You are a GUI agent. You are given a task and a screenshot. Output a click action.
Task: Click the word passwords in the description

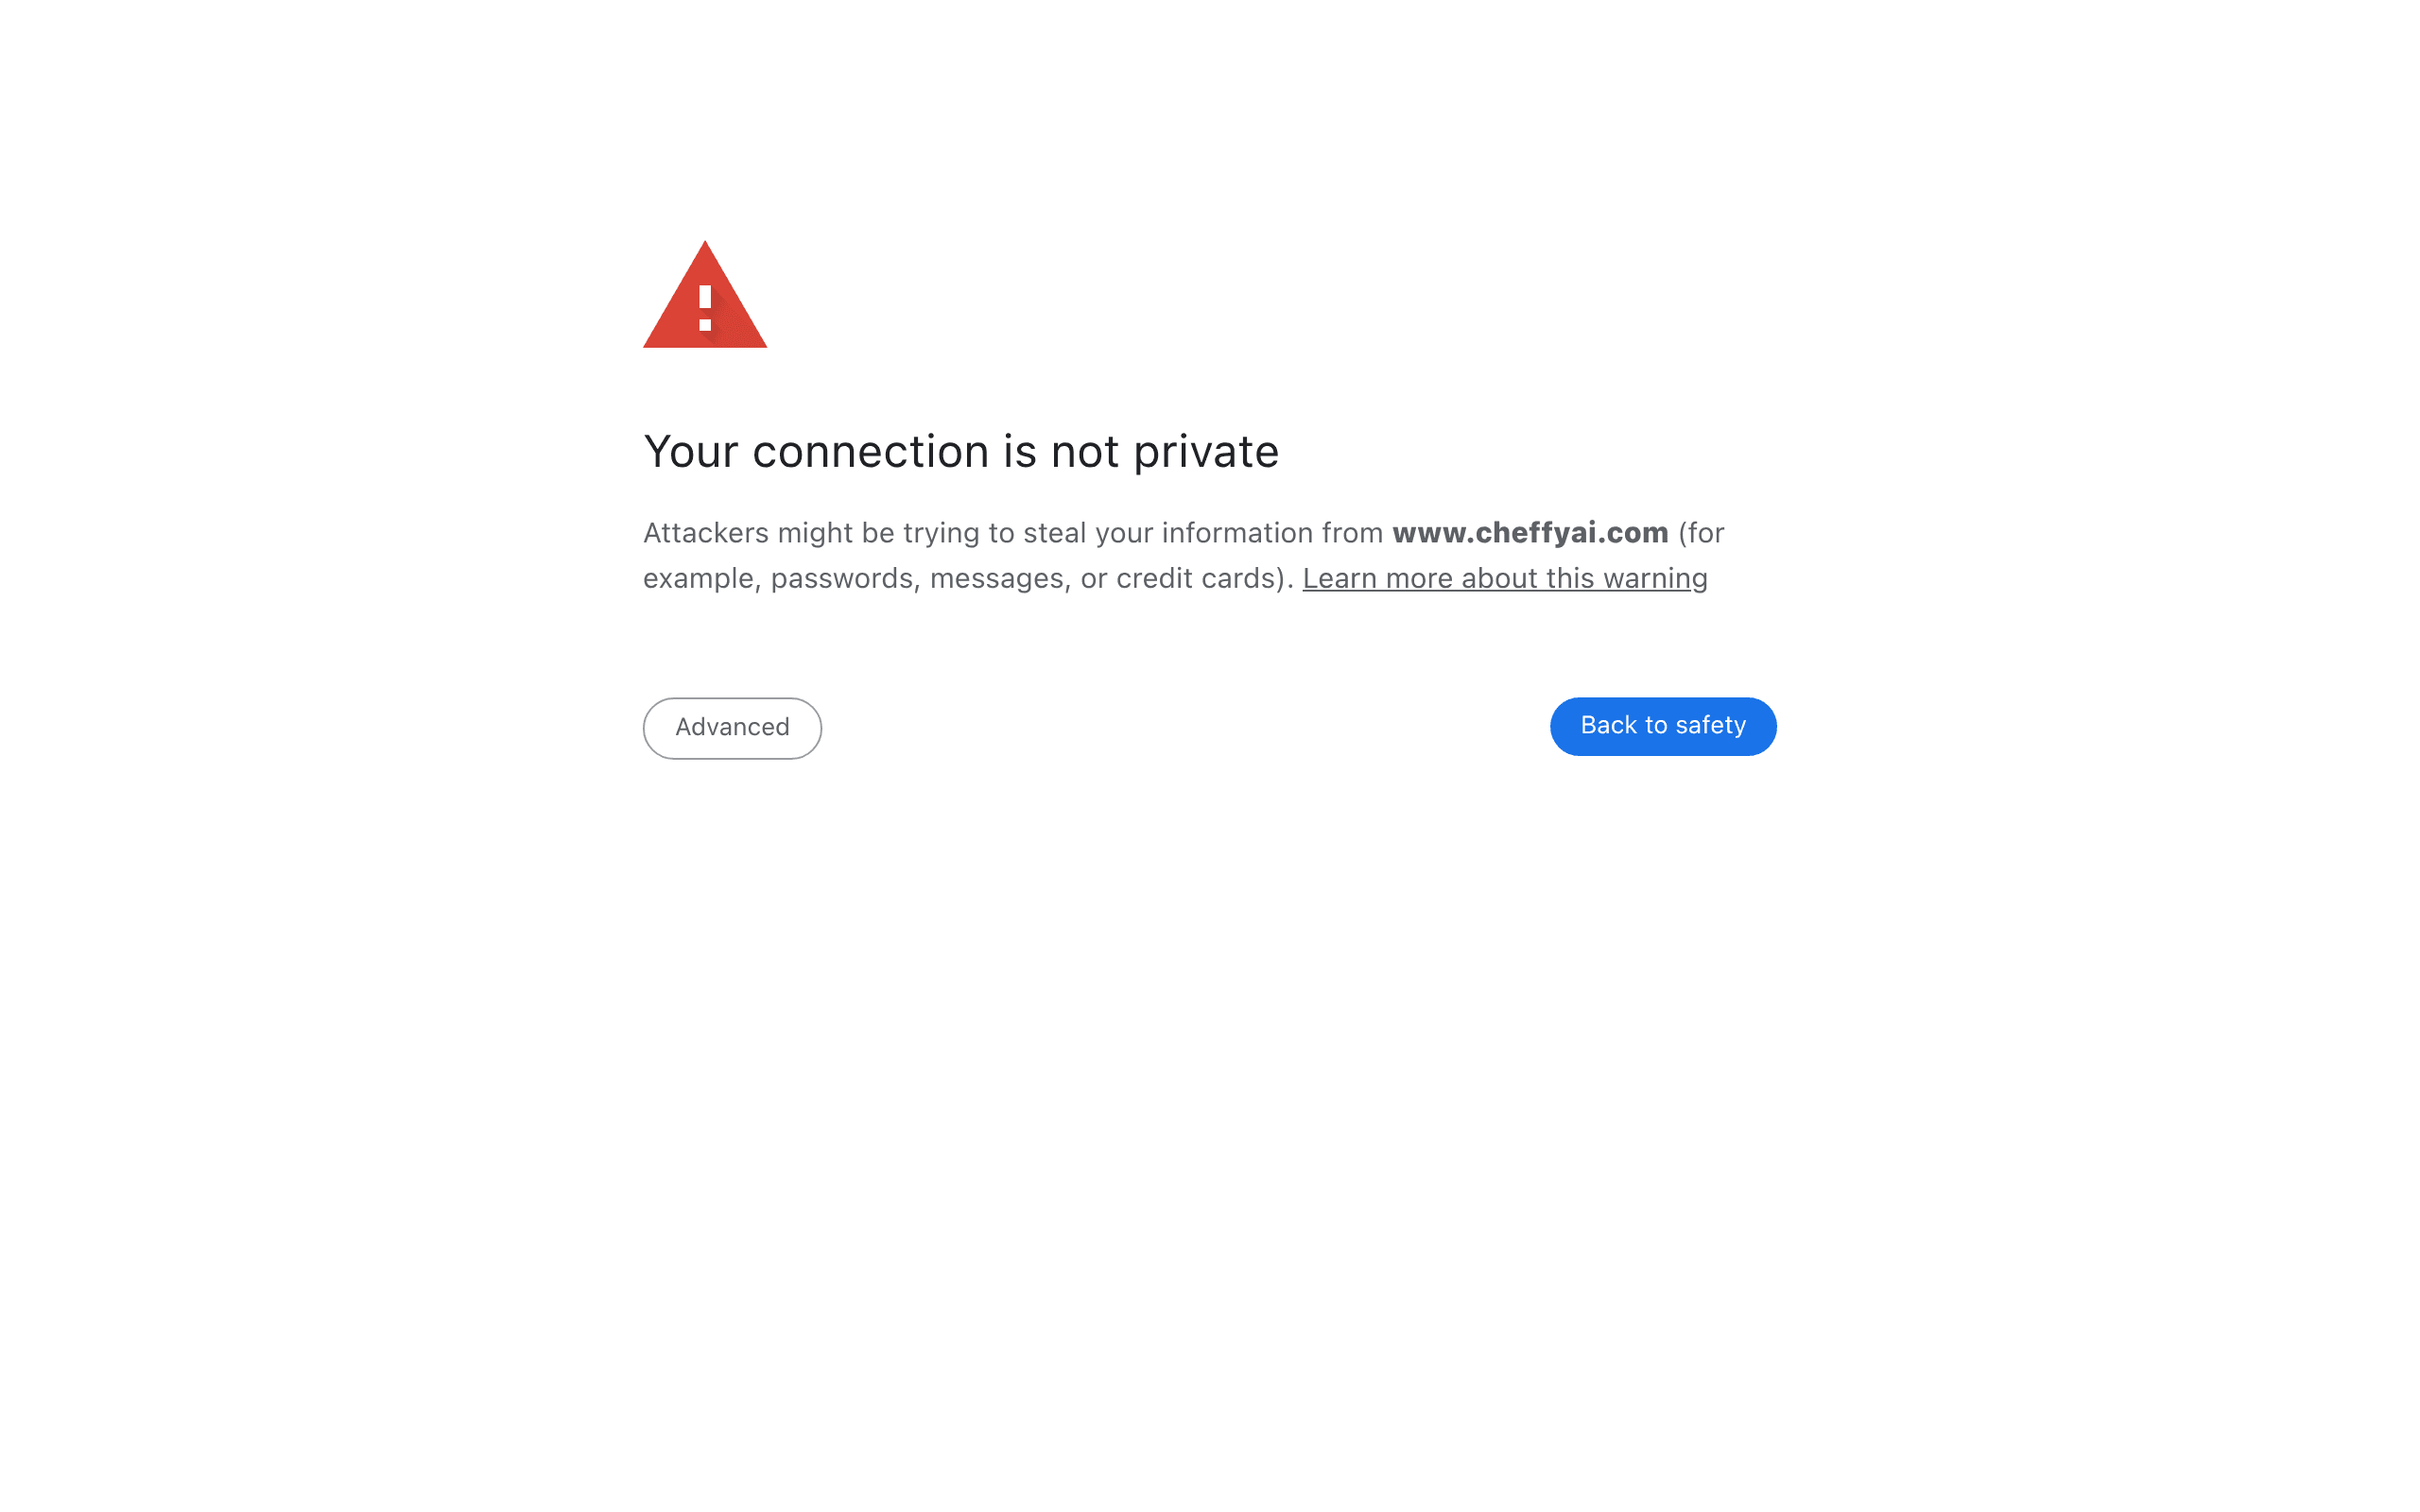pyautogui.click(x=842, y=580)
